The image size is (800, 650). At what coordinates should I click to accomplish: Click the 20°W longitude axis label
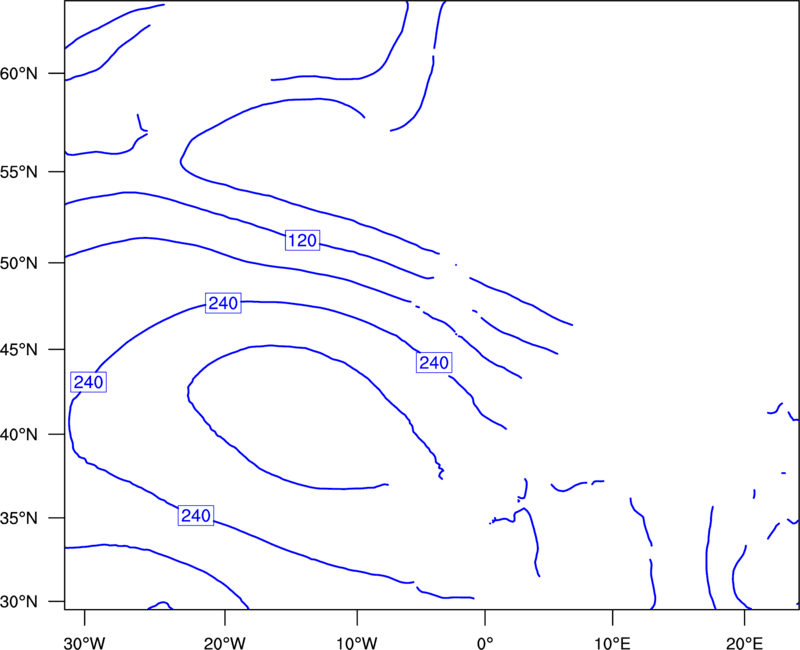[x=225, y=643]
